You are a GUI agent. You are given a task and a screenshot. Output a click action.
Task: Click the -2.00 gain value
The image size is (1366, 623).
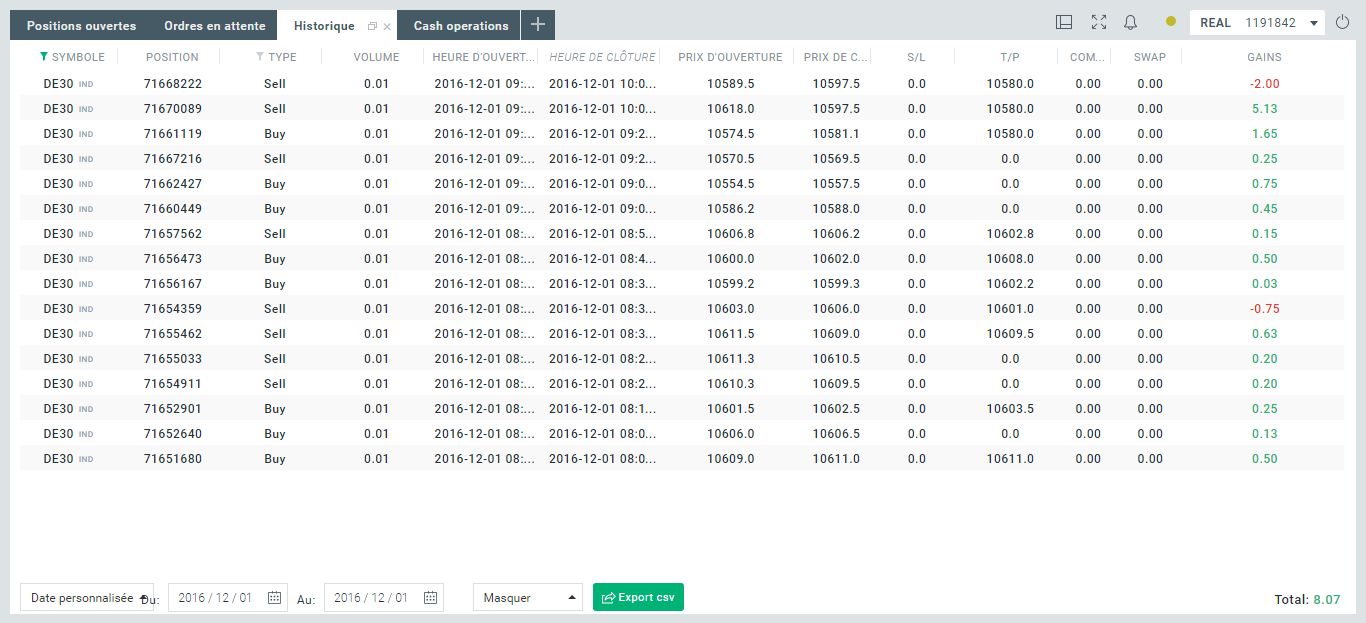click(1264, 84)
